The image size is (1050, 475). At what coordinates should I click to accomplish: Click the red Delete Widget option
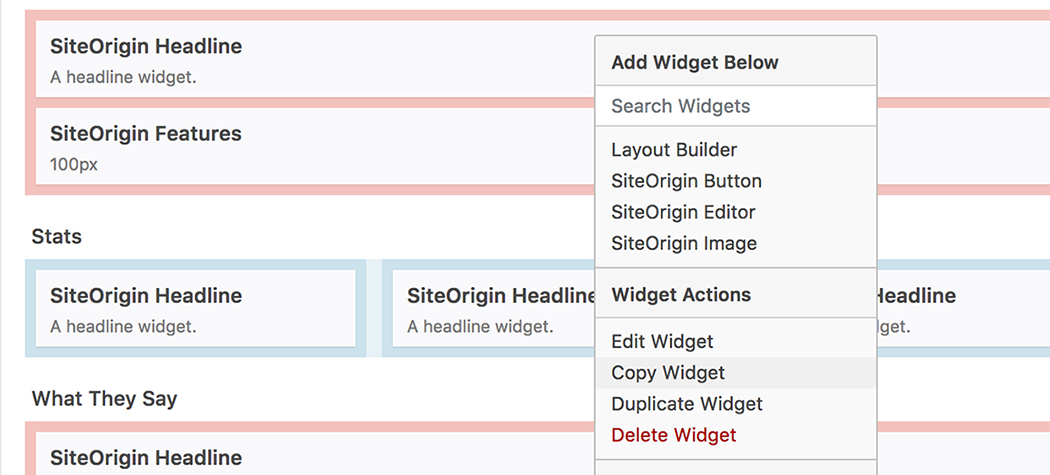[x=735, y=435]
